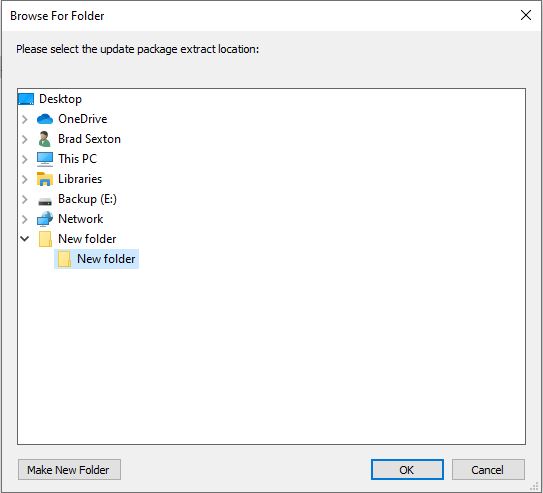The height and width of the screenshot is (493, 543).
Task: Select the Desktop root item label
Action: point(61,99)
